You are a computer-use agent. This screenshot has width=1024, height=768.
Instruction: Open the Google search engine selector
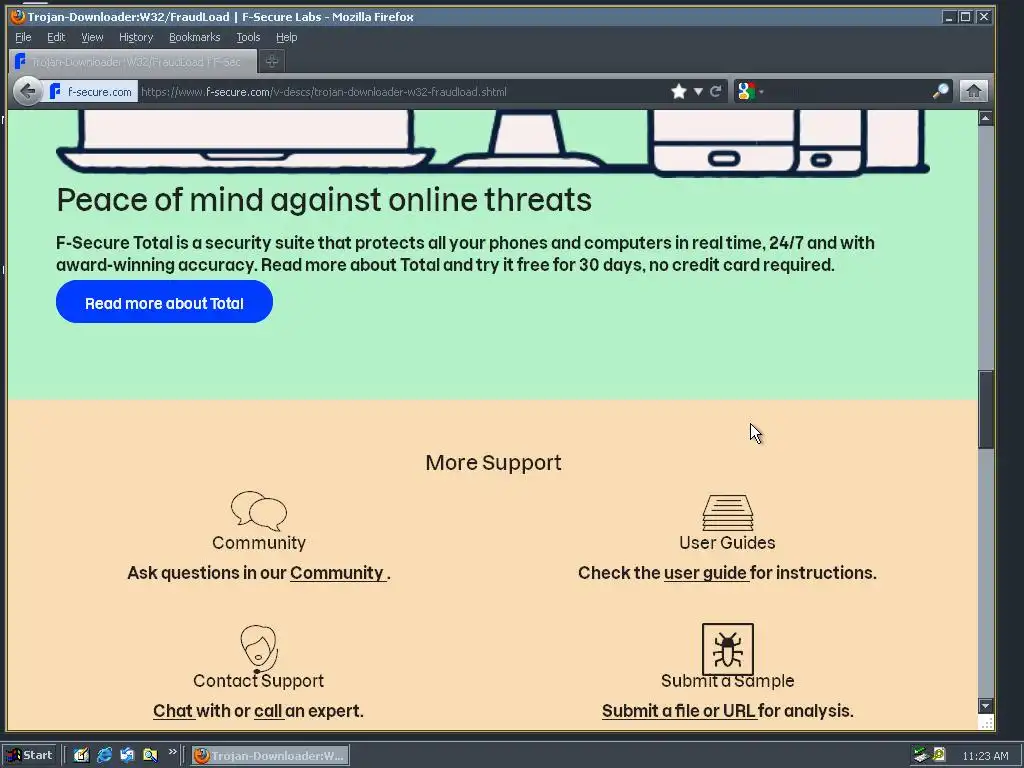750,91
